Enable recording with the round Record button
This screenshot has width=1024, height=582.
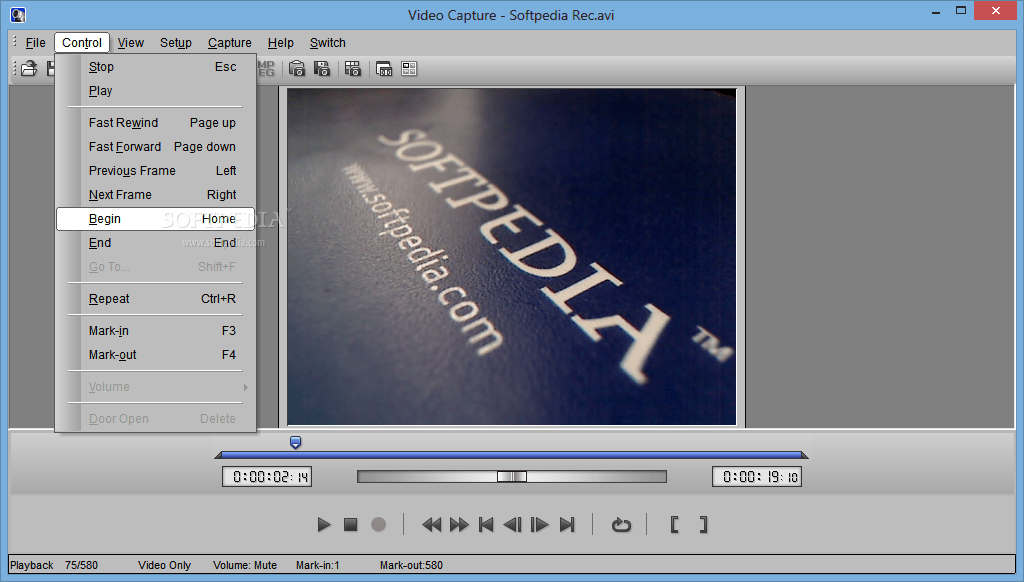tap(378, 524)
